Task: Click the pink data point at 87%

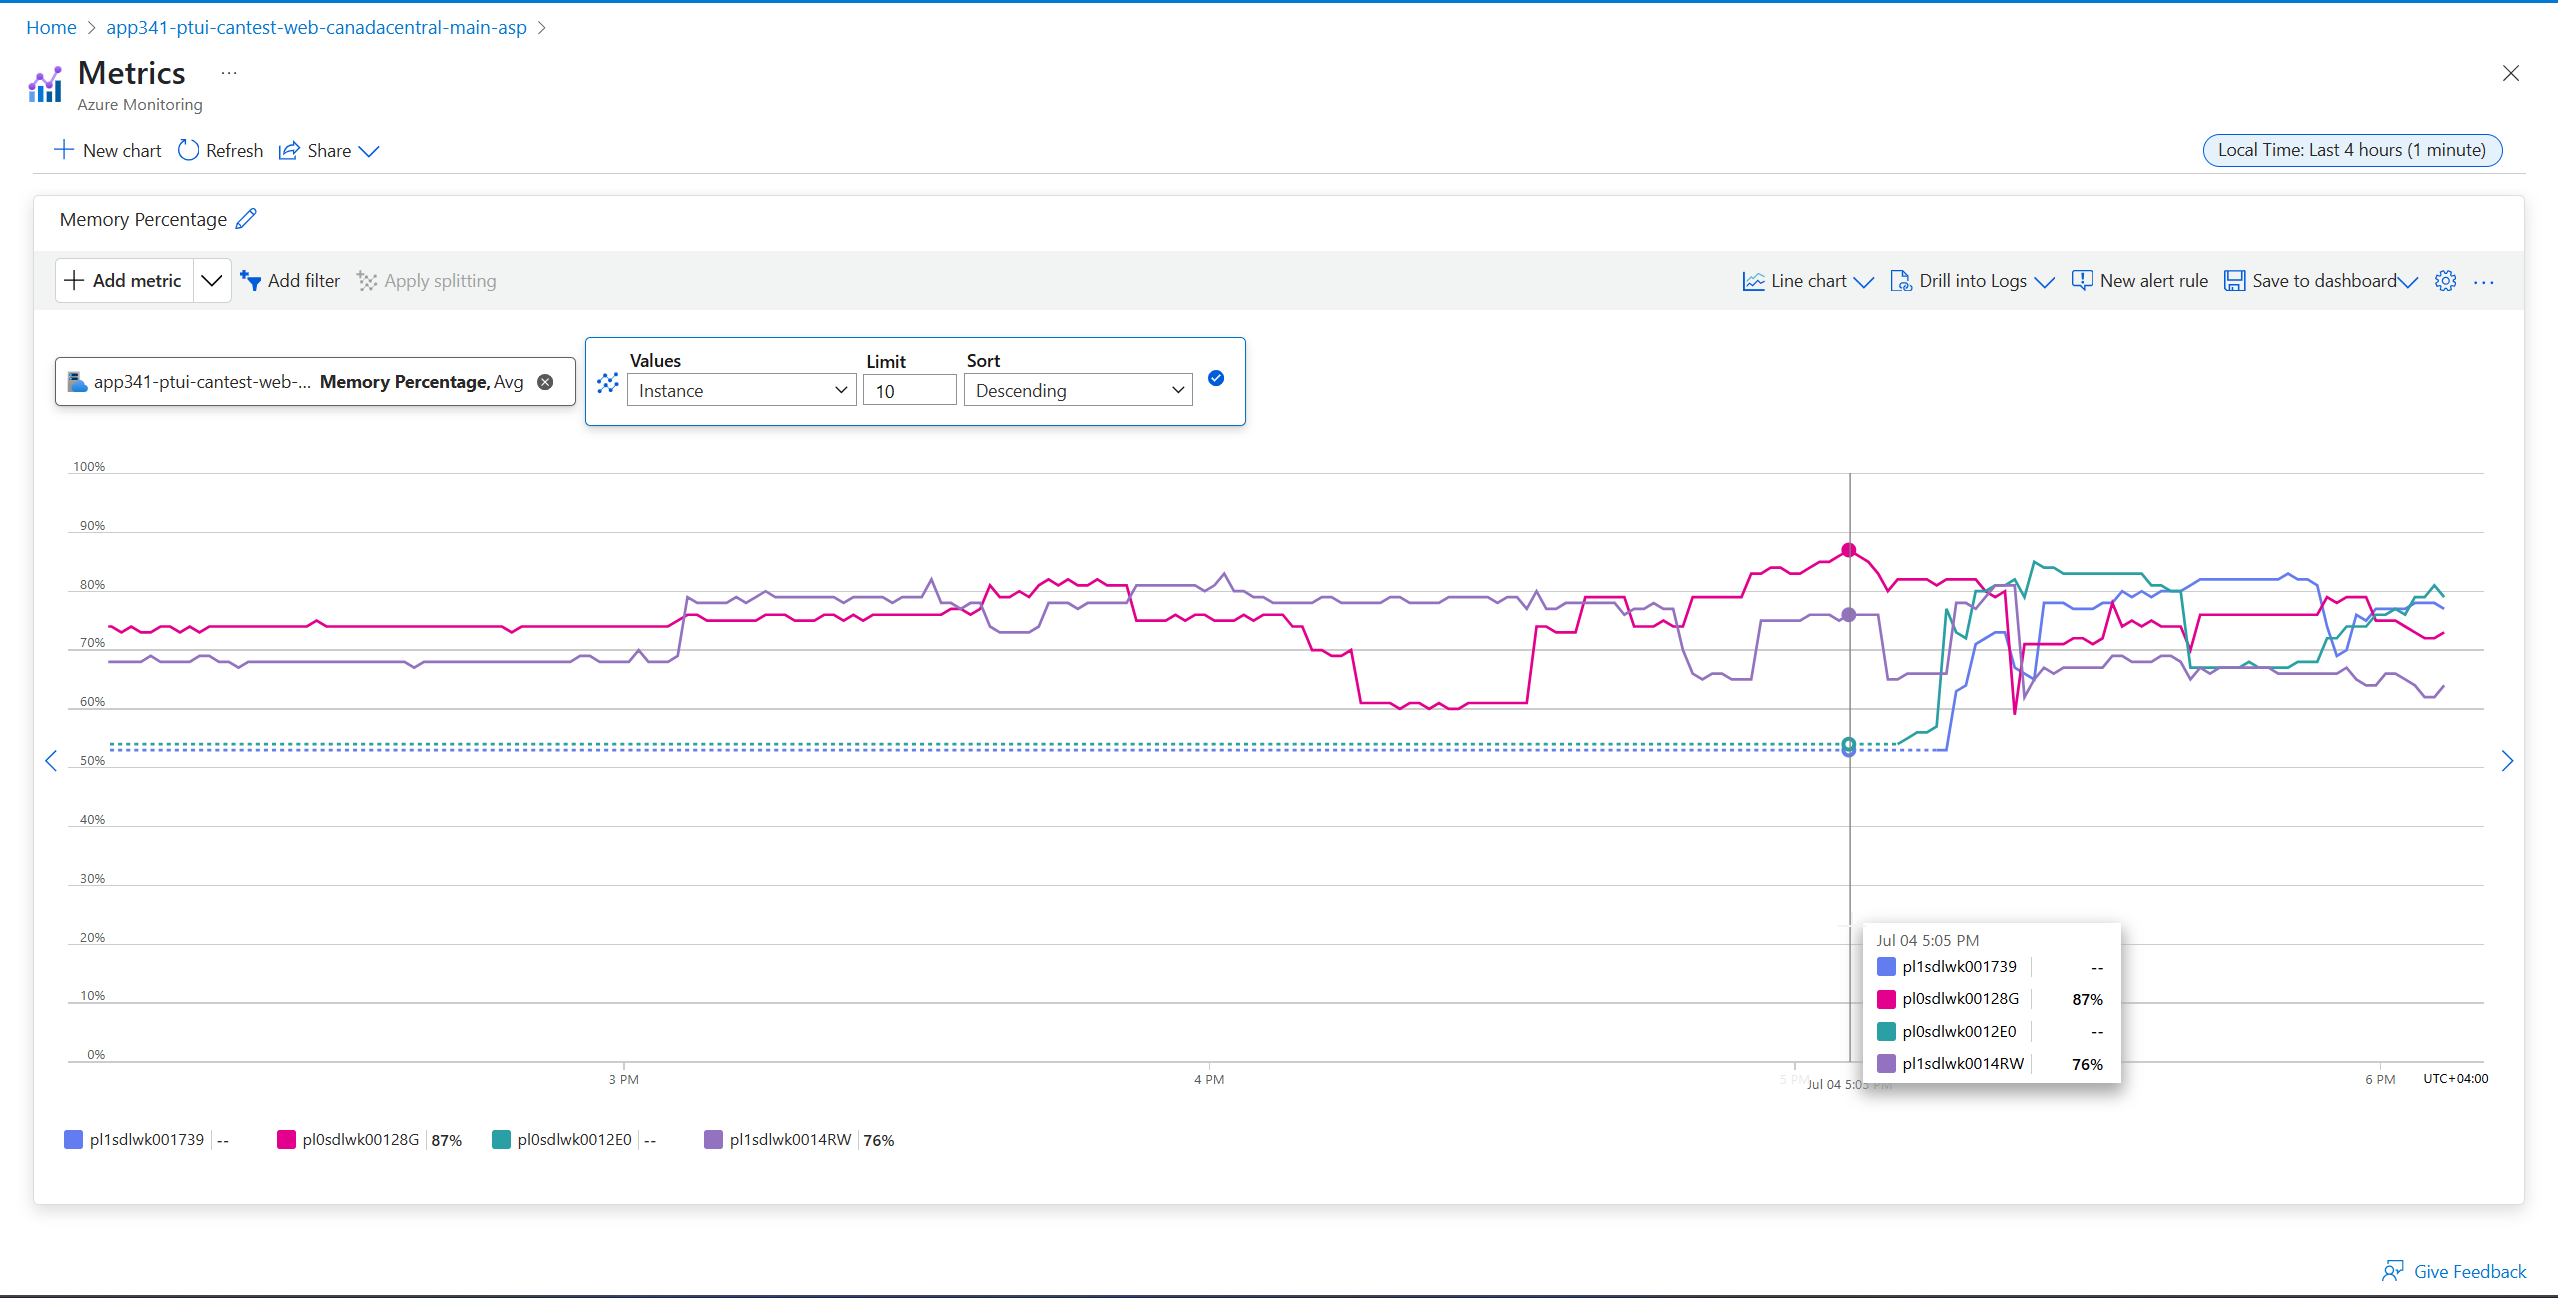Action: 1849,550
